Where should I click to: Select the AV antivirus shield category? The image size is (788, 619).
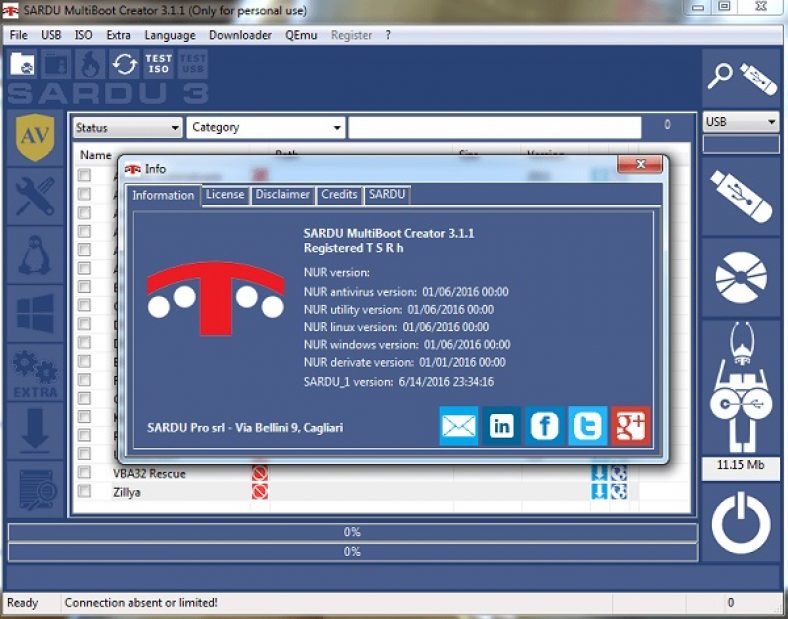pyautogui.click(x=35, y=138)
